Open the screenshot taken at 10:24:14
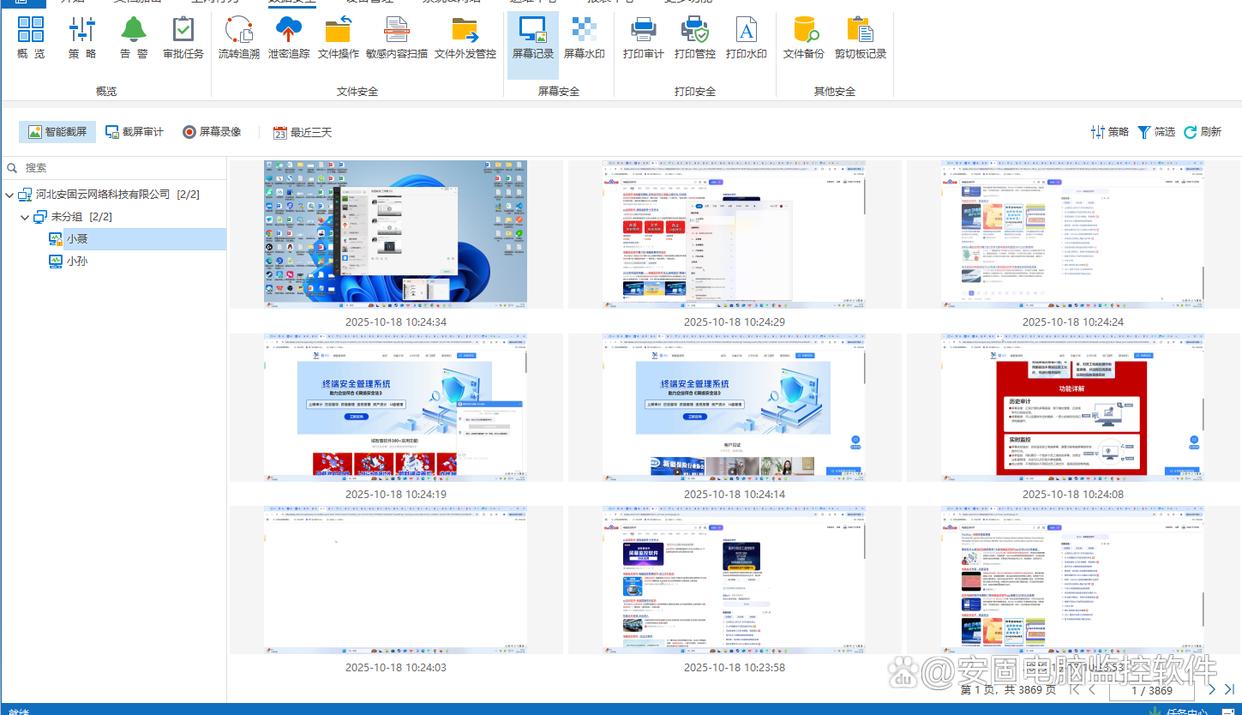The height and width of the screenshot is (715, 1242). coord(734,407)
